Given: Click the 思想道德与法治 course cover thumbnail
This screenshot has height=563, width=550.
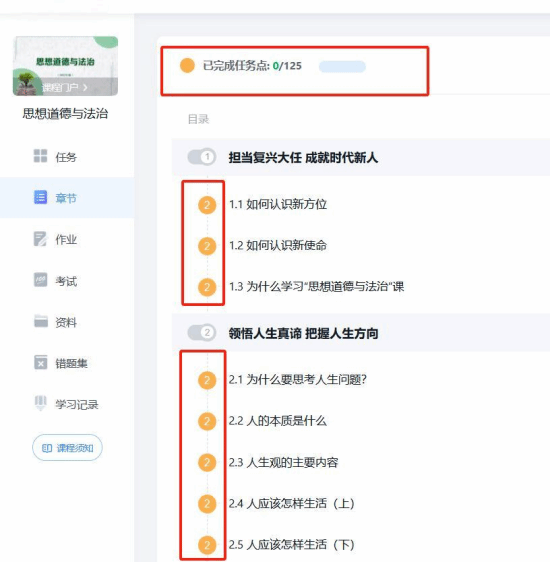Looking at the screenshot, I should point(65,66).
